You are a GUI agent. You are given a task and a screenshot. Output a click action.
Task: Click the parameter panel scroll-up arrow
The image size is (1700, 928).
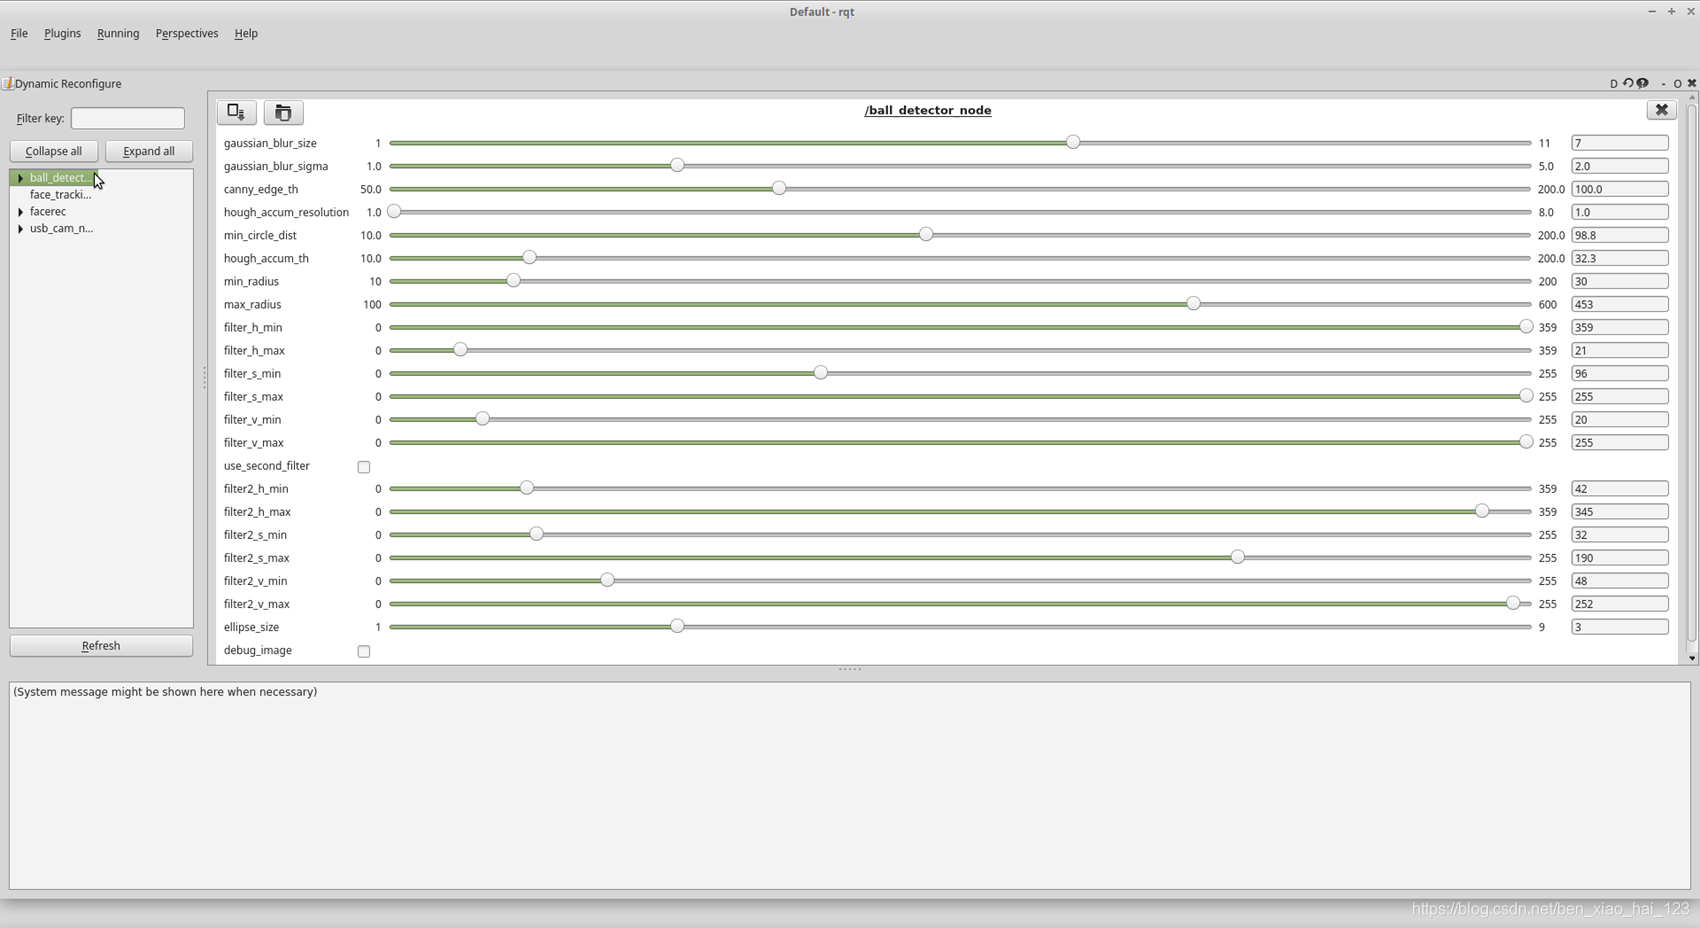pos(1692,97)
